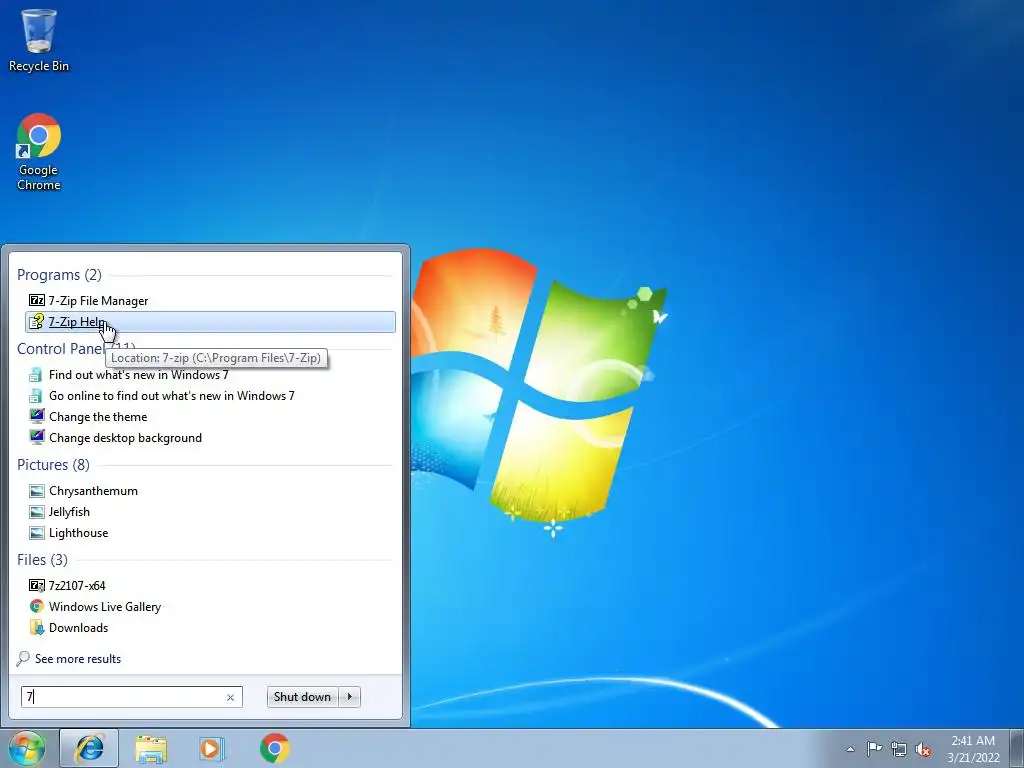Viewport: 1024px width, 768px height.
Task: Open Google Chrome from the taskbar
Action: pos(275,748)
